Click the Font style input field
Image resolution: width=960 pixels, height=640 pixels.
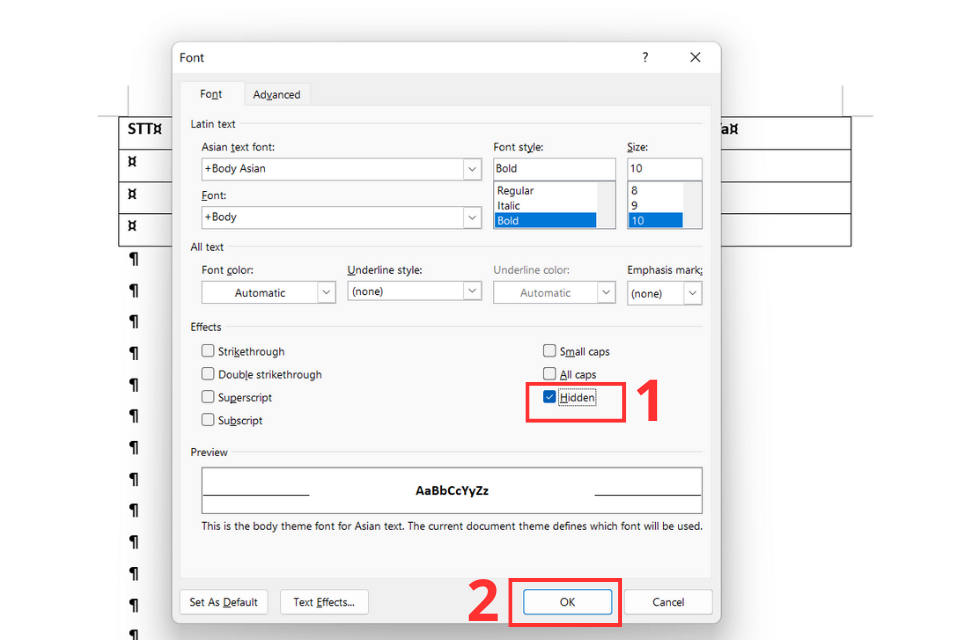pyautogui.click(x=554, y=168)
